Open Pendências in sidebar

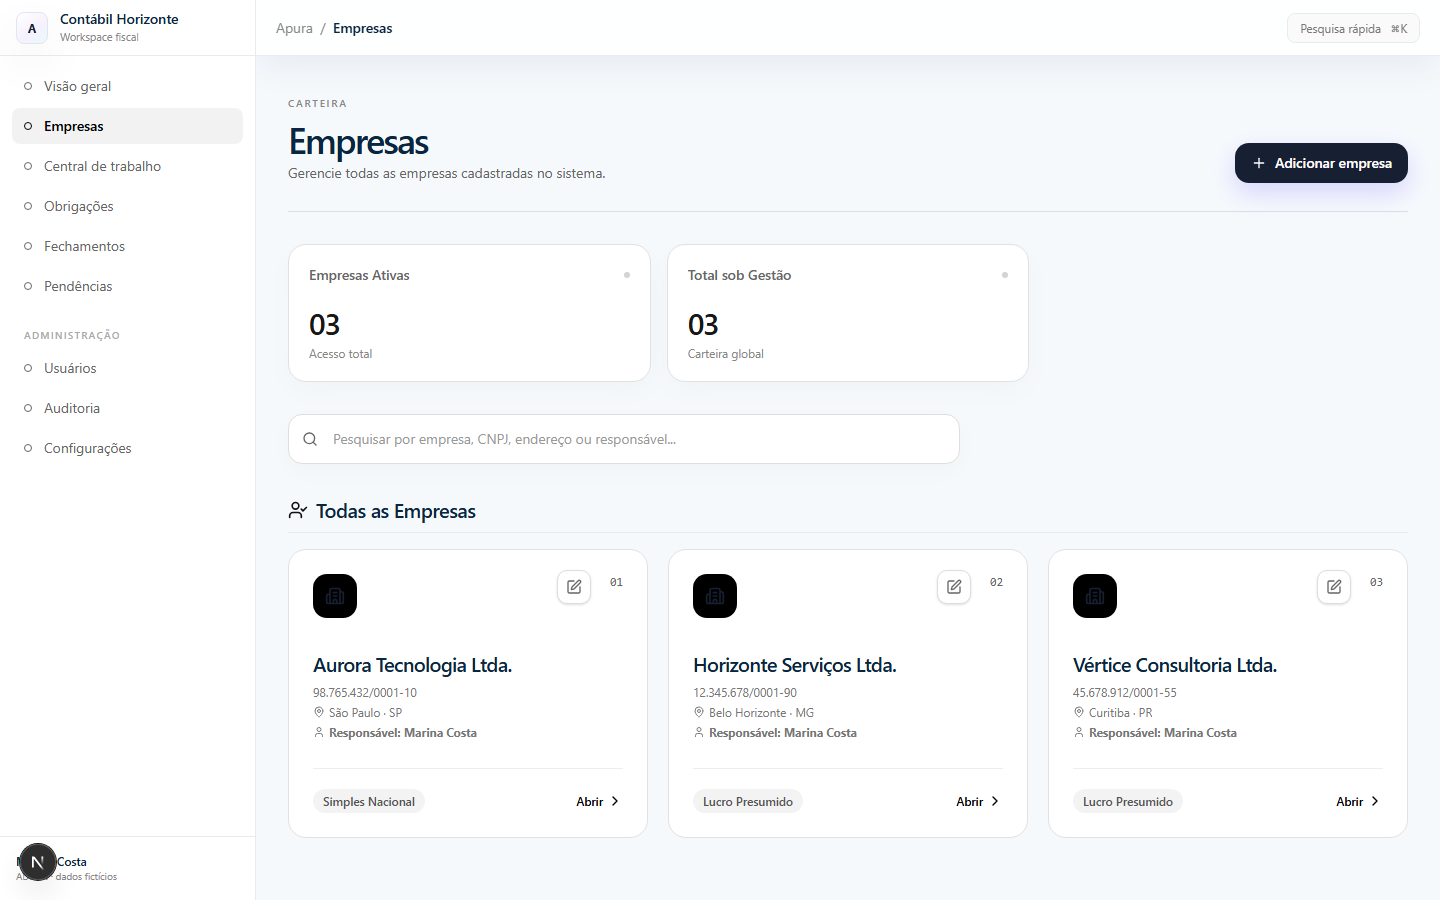[127, 286]
